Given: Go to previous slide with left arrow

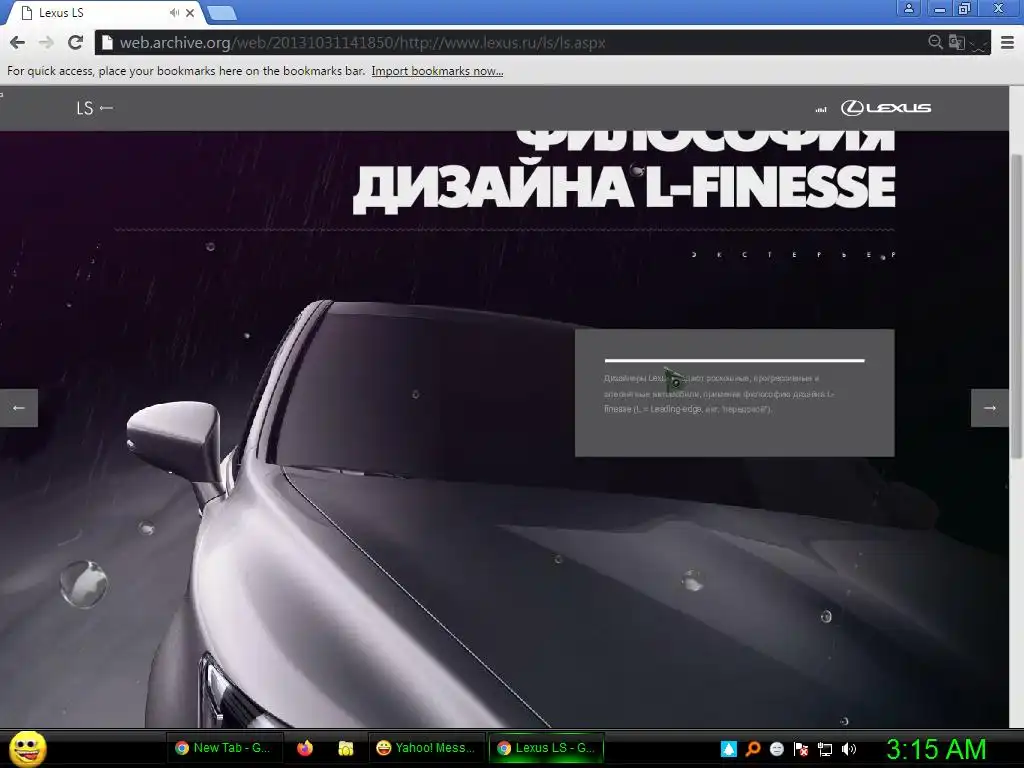Looking at the screenshot, I should click(19, 408).
